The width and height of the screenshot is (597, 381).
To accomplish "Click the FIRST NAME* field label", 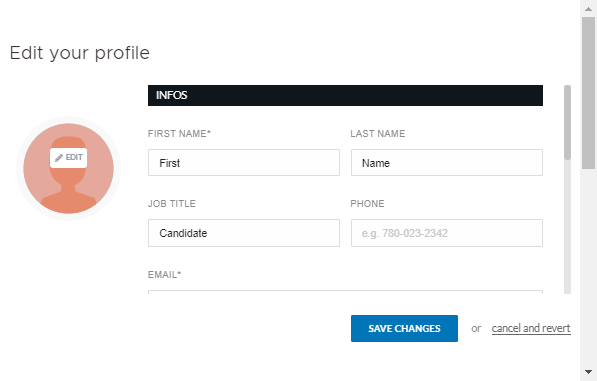I will [x=179, y=134].
